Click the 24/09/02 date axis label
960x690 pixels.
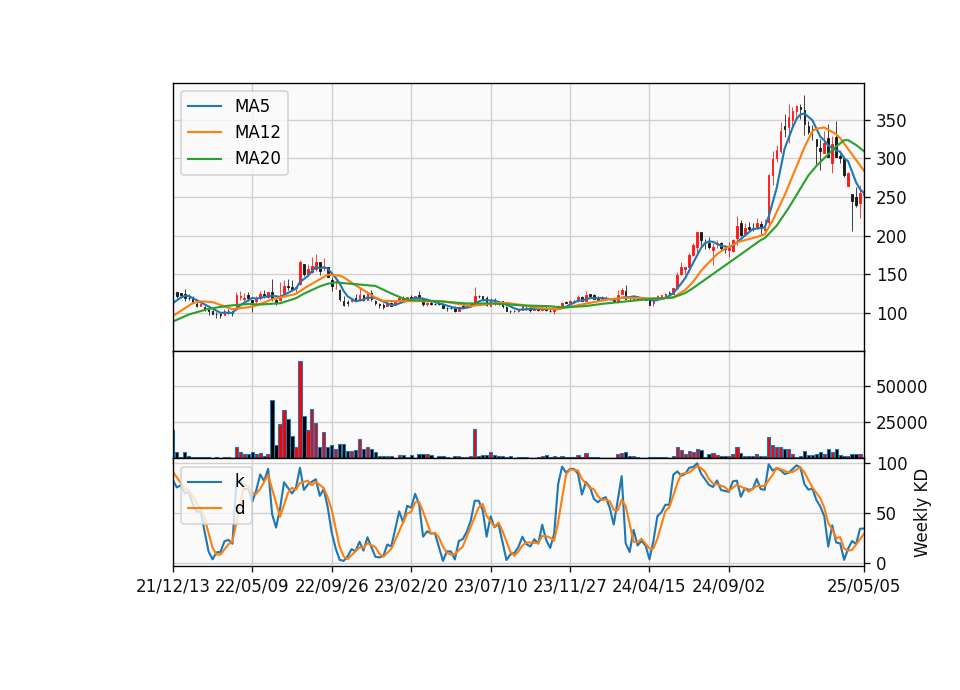729,586
